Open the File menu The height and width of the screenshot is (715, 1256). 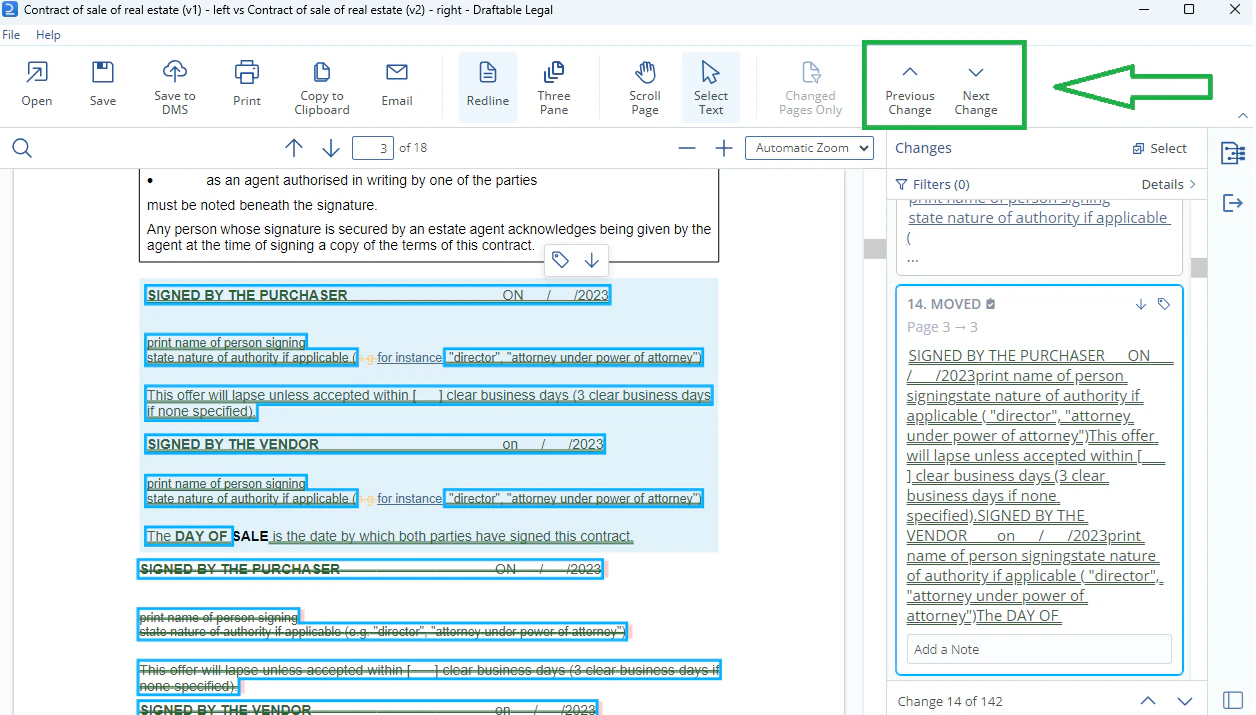pyautogui.click(x=11, y=35)
